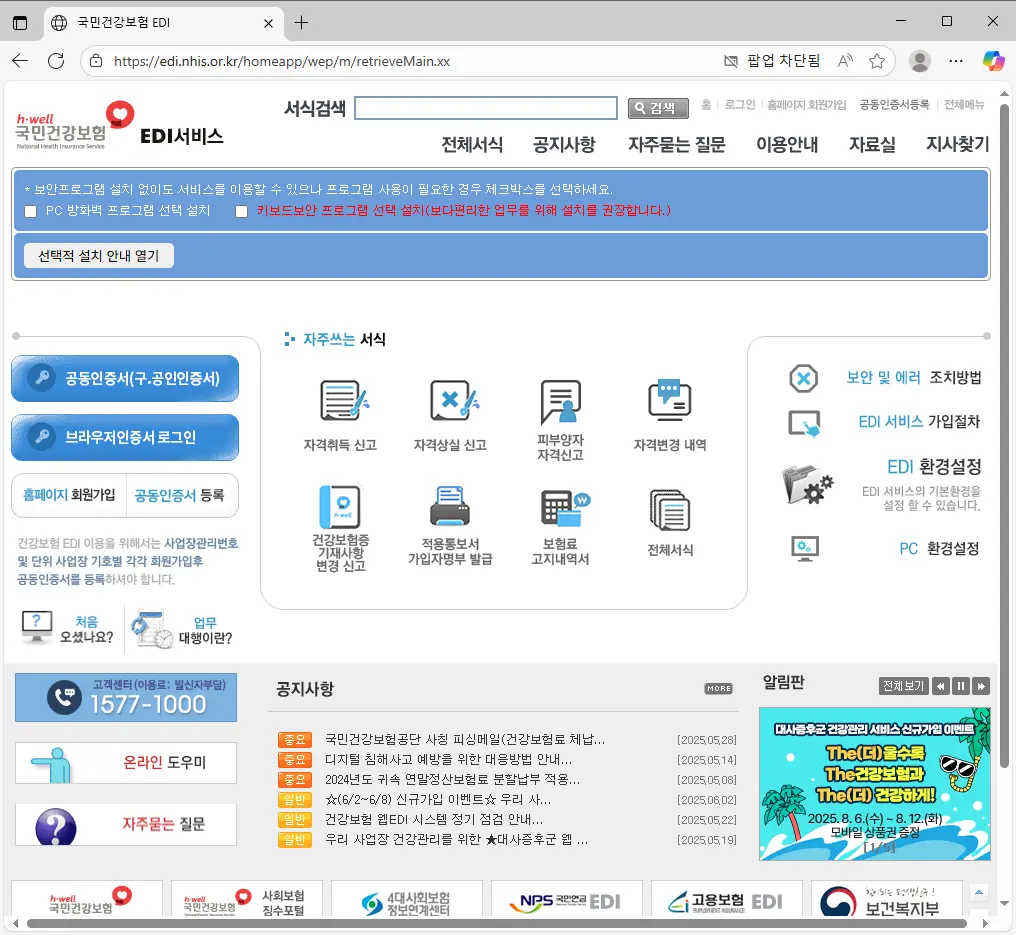Click the EDI 환경설정 folder gear icon

[x=807, y=484]
